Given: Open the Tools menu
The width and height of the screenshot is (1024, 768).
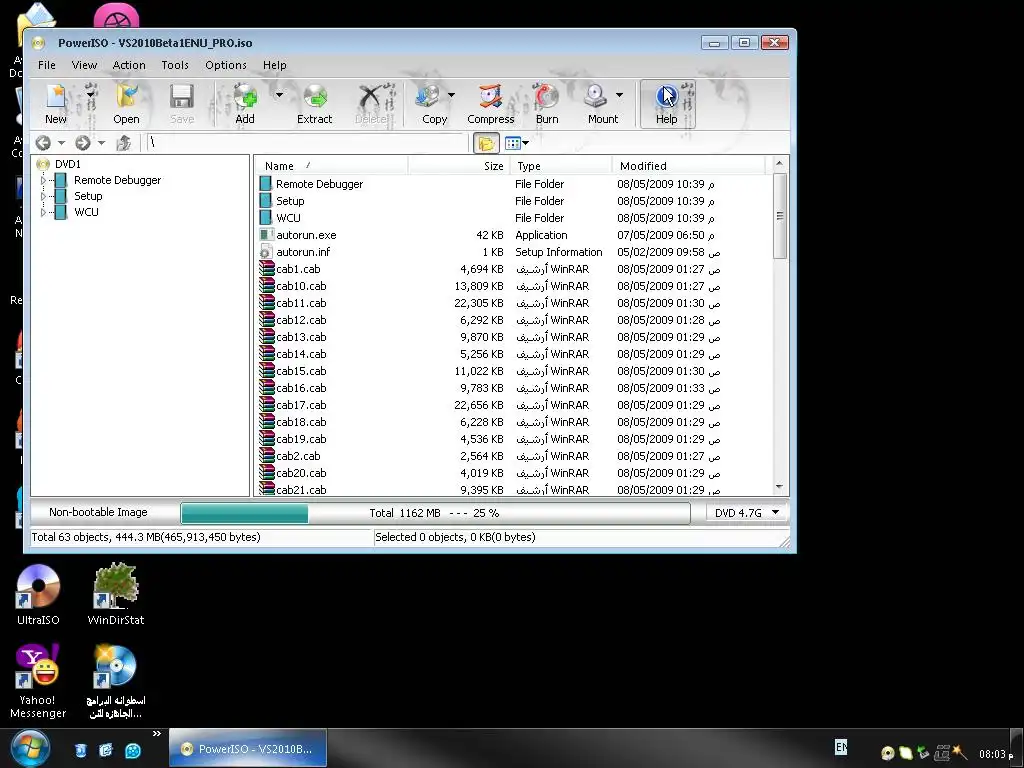Looking at the screenshot, I should pos(175,65).
